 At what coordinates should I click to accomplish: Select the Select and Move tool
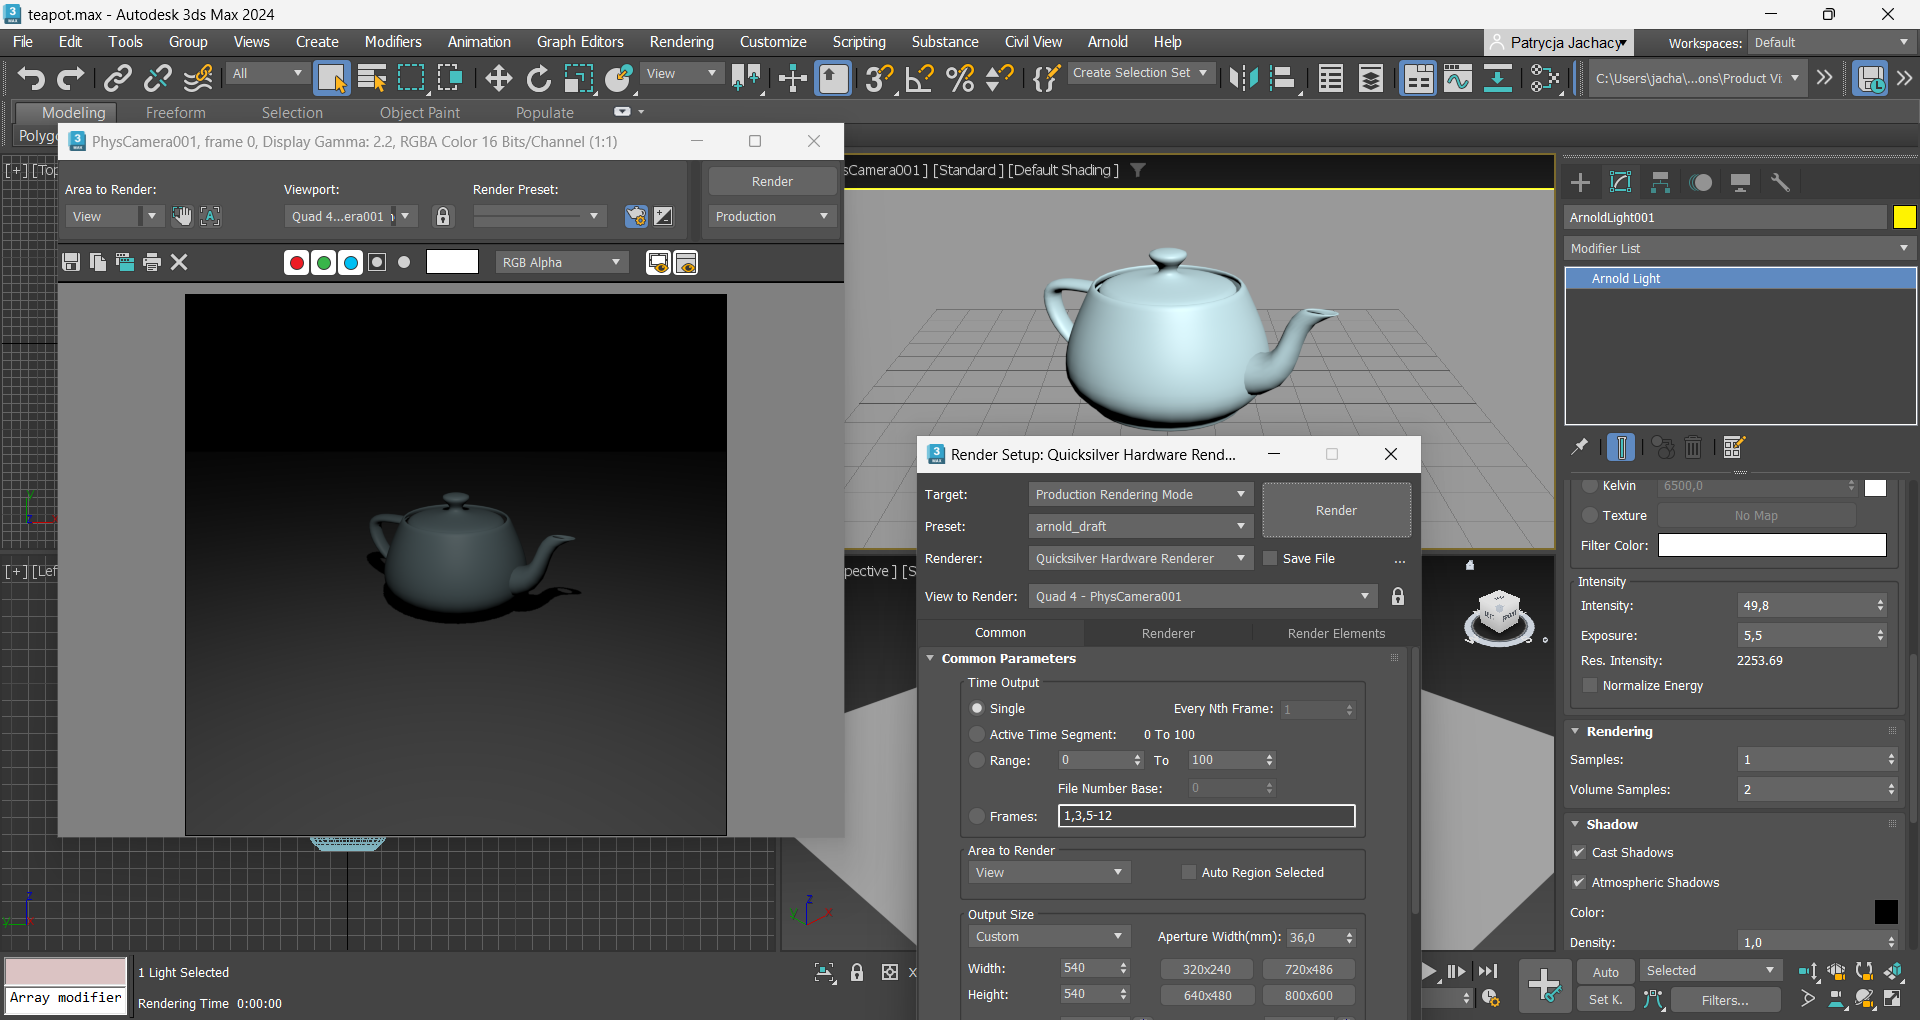click(497, 78)
